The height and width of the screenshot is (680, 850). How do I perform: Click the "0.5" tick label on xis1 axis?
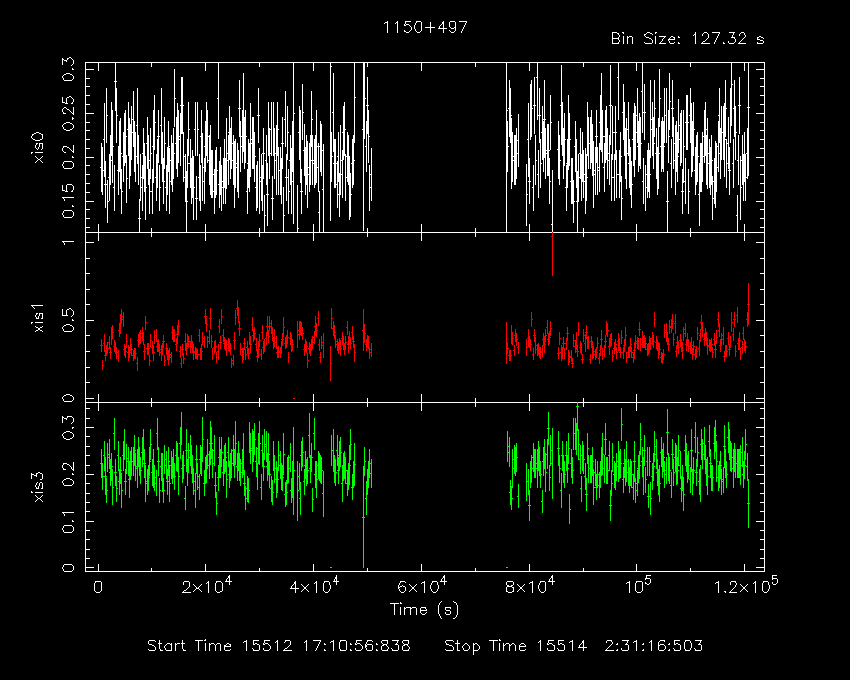point(68,320)
